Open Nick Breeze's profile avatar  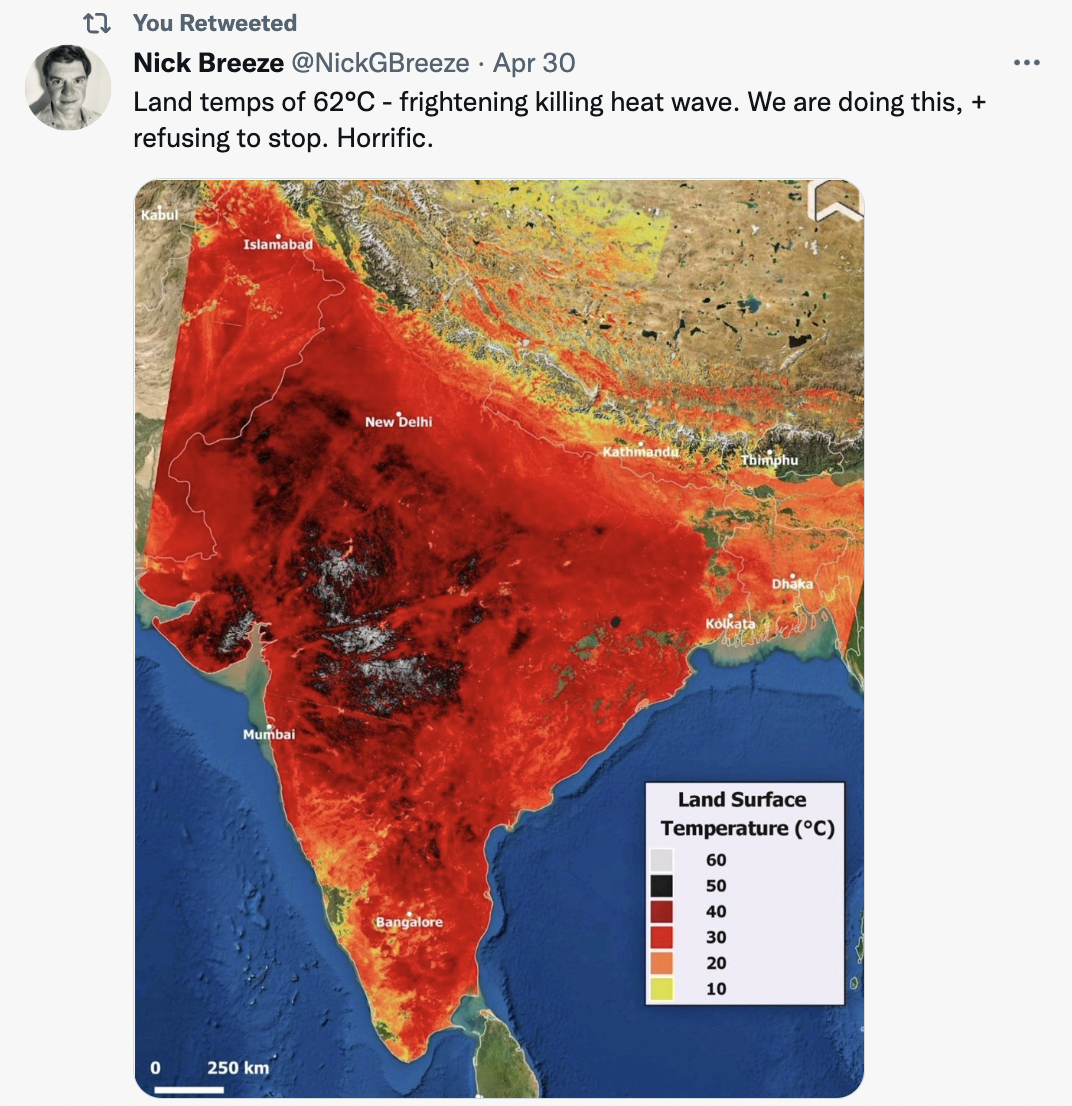[67, 87]
